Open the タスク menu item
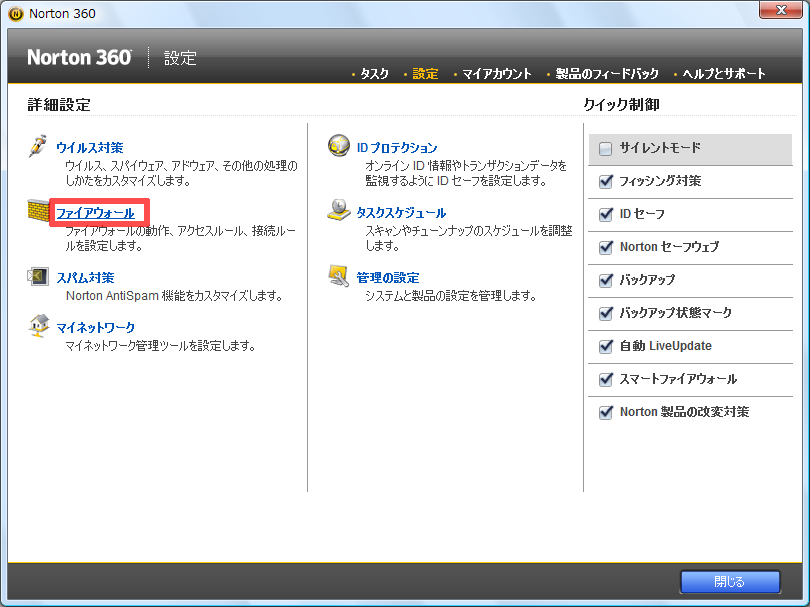Screen dimensions: 810x607 374,74
